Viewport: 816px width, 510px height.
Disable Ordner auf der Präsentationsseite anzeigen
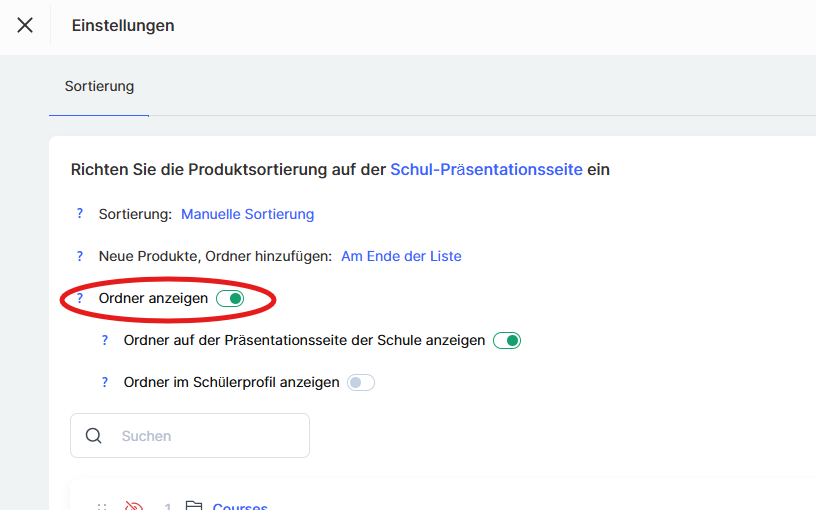[507, 340]
